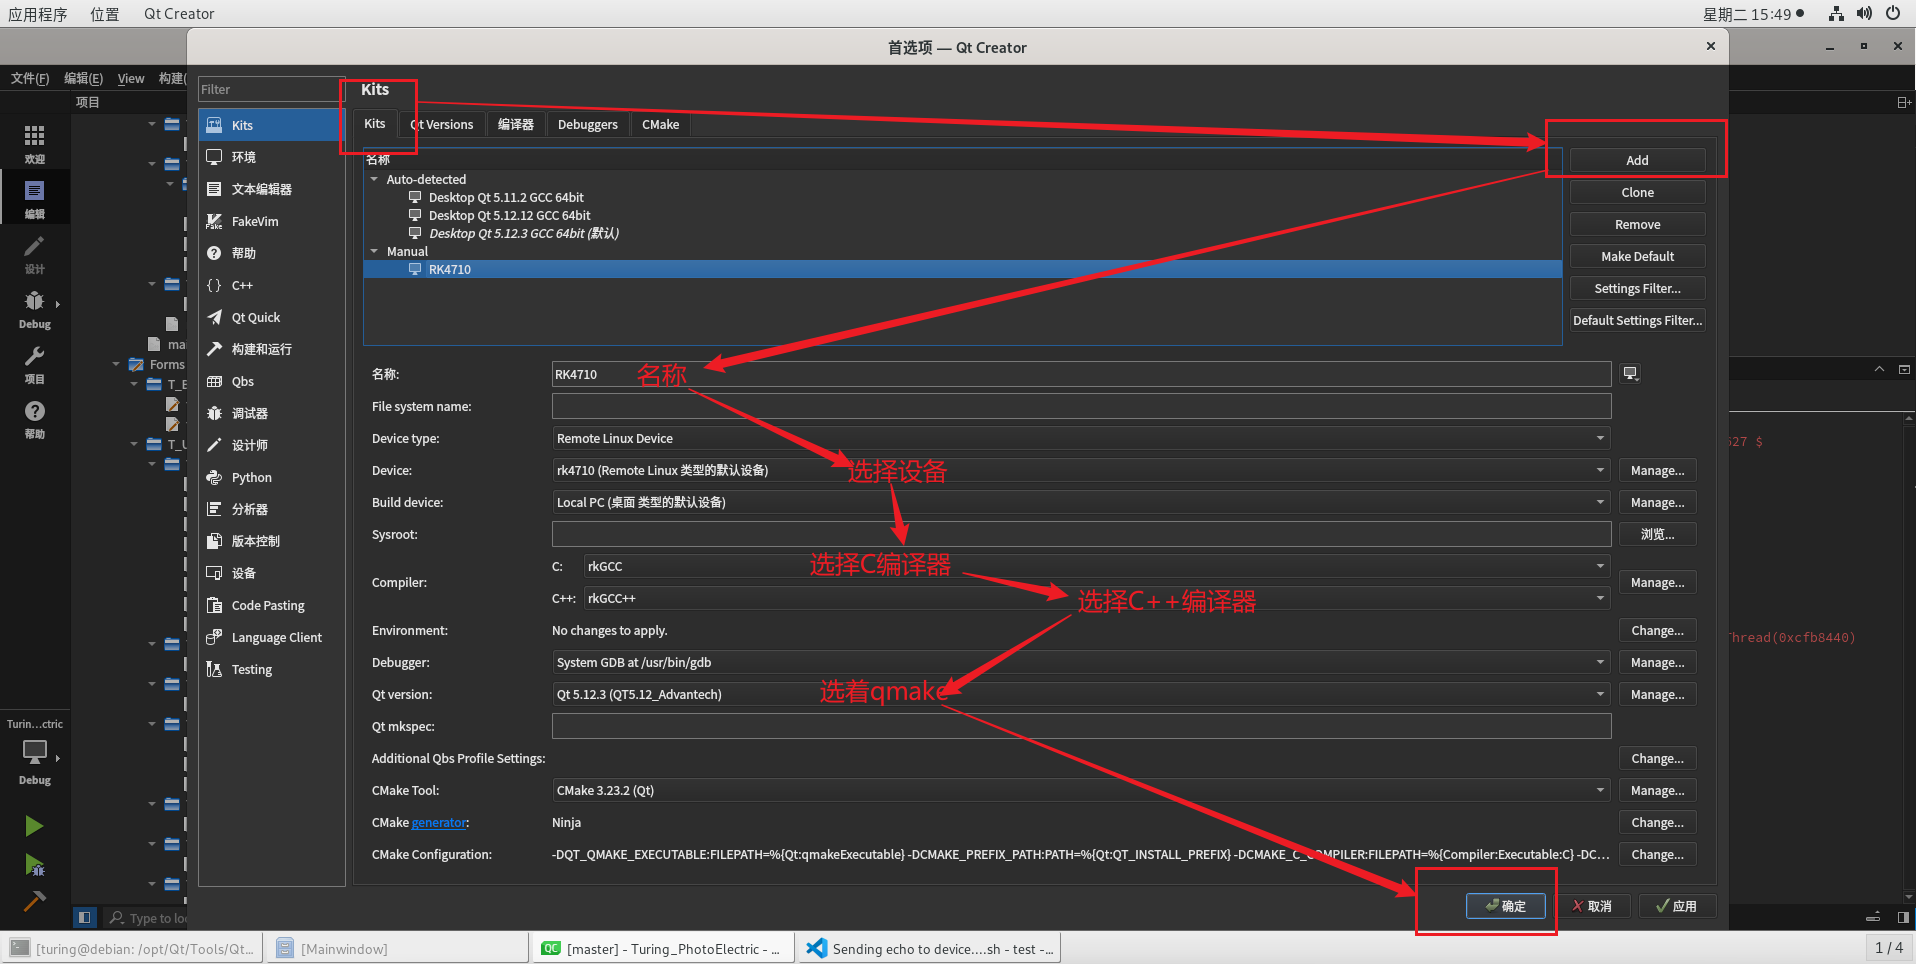
Task: Open the Testing preferences category
Action: [271, 669]
